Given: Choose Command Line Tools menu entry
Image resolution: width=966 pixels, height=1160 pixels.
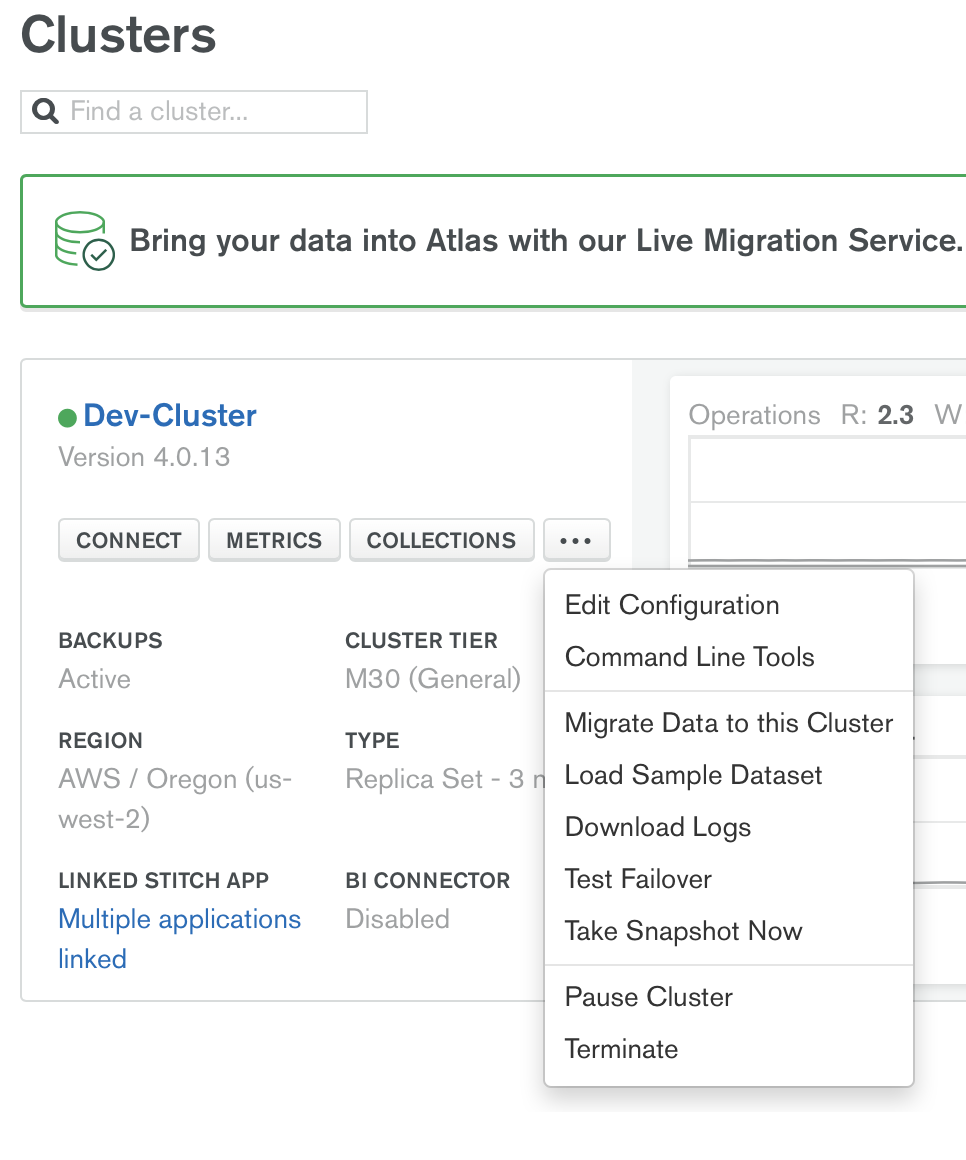Looking at the screenshot, I should pyautogui.click(x=689, y=657).
